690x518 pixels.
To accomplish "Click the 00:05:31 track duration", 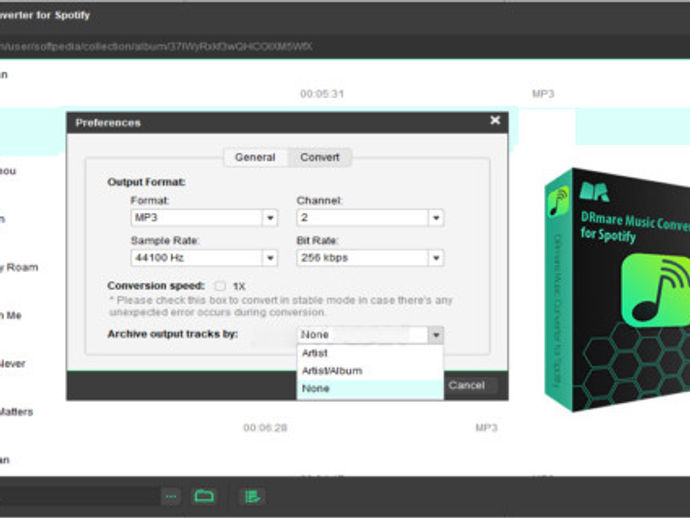I will [x=322, y=94].
